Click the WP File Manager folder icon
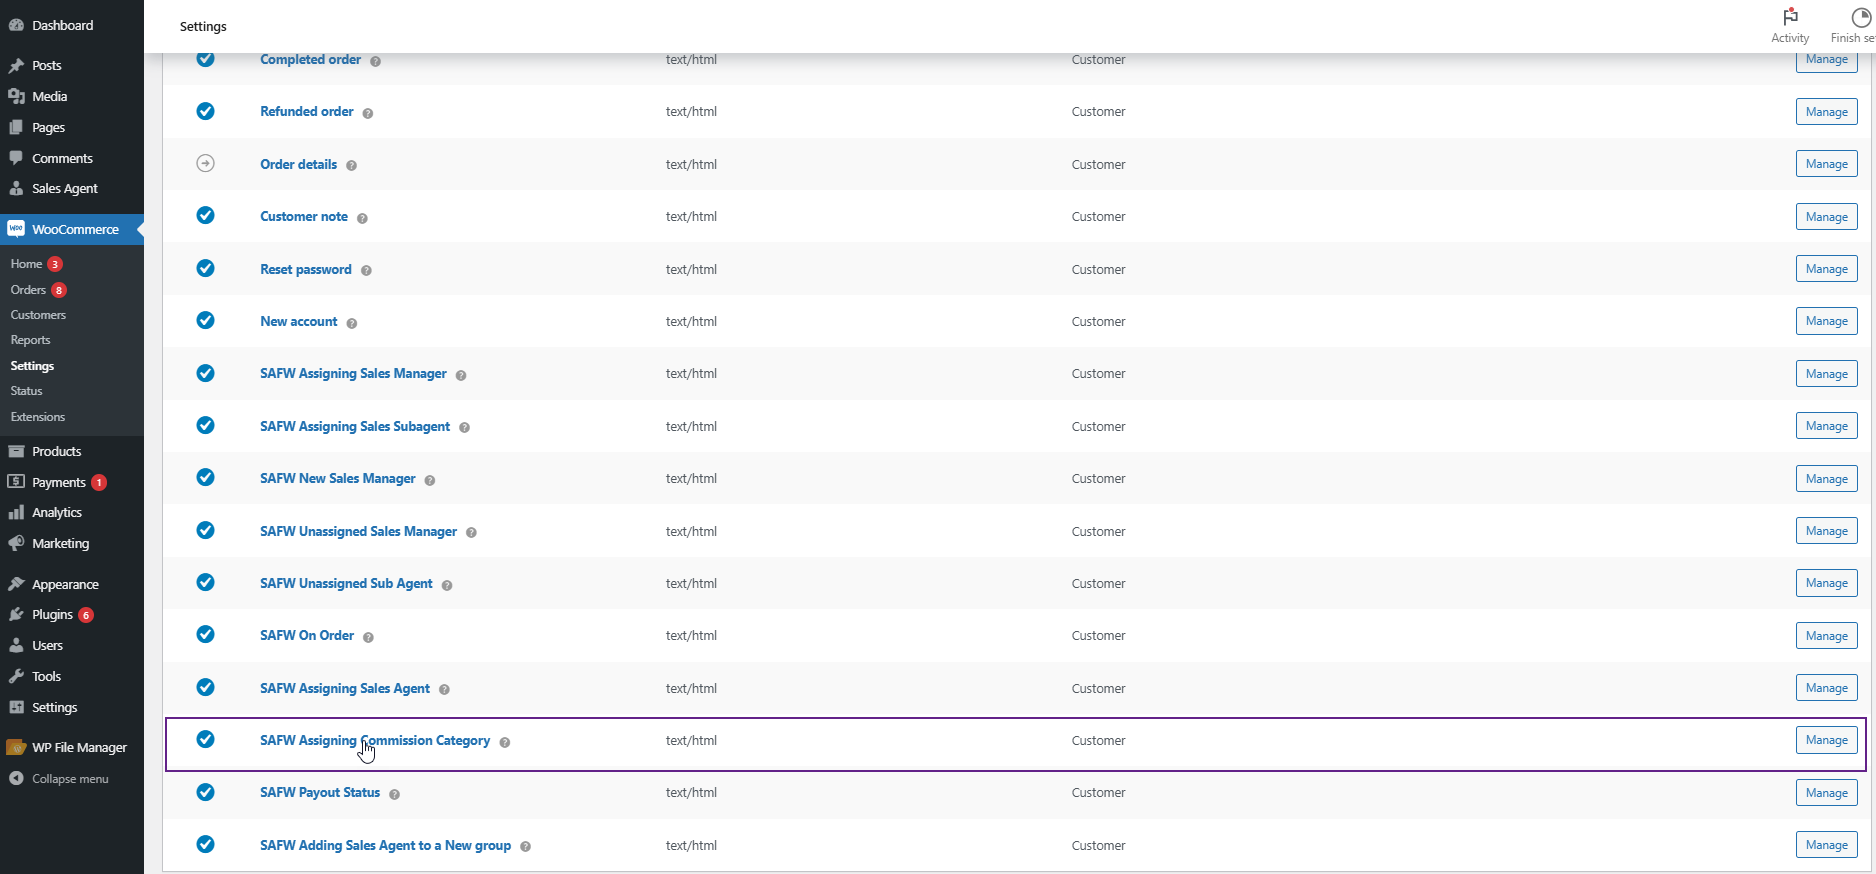Image resolution: width=1876 pixels, height=874 pixels. [16, 747]
